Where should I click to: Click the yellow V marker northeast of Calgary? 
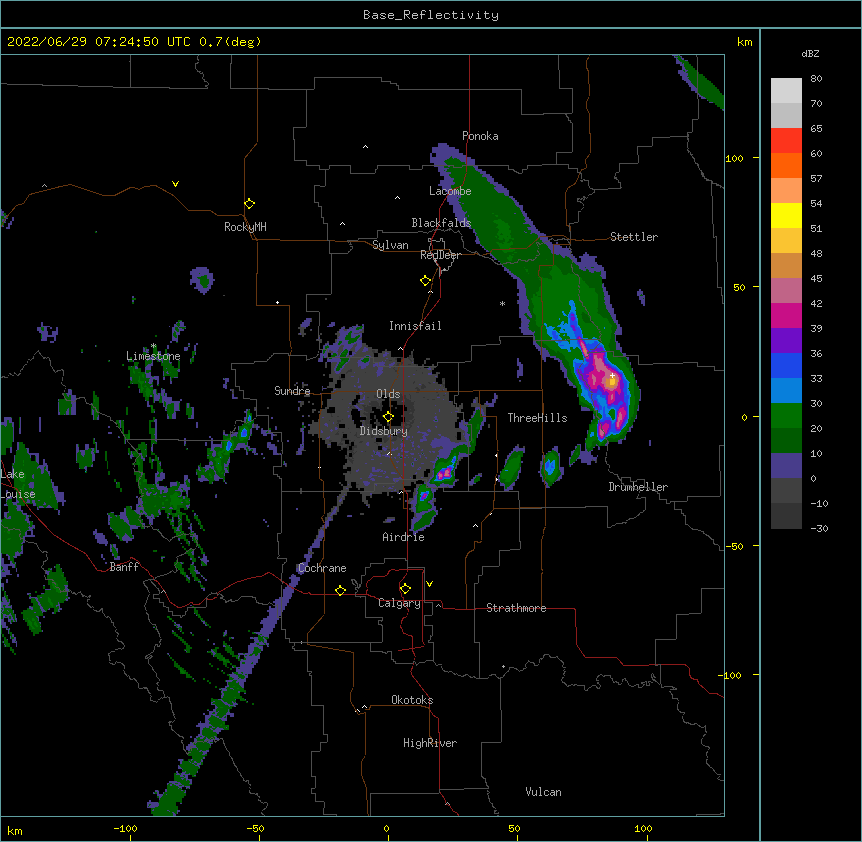(x=429, y=584)
